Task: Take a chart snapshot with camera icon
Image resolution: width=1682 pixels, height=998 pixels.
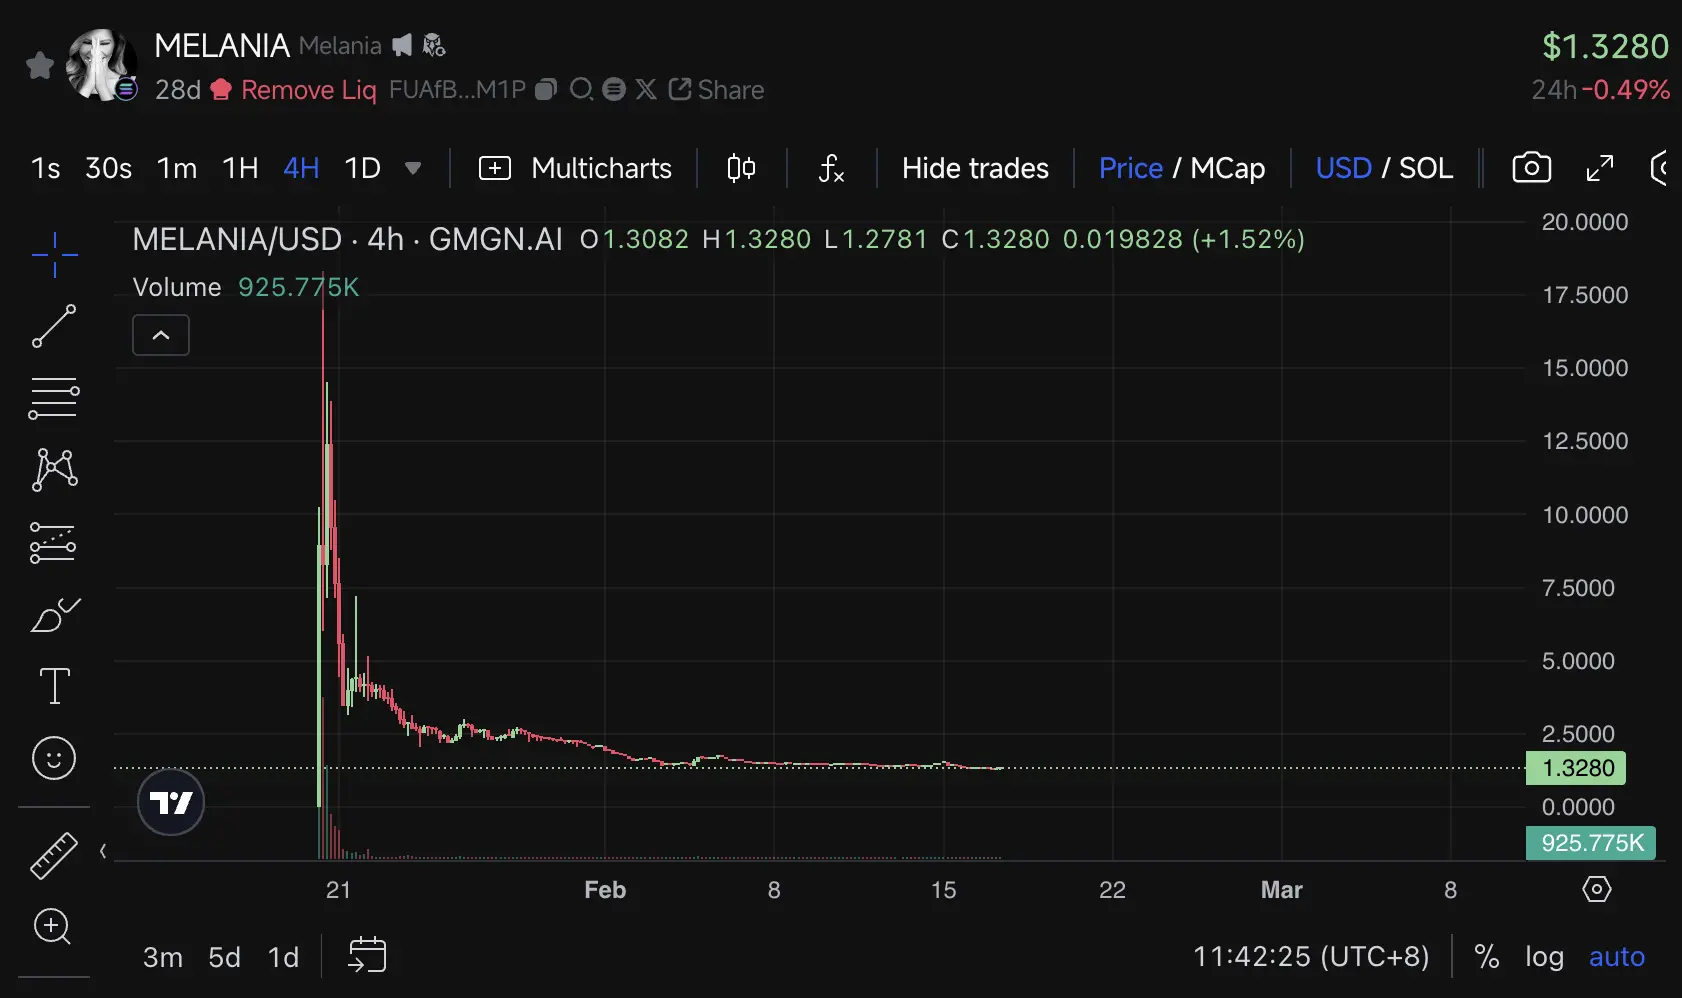Action: point(1531,168)
